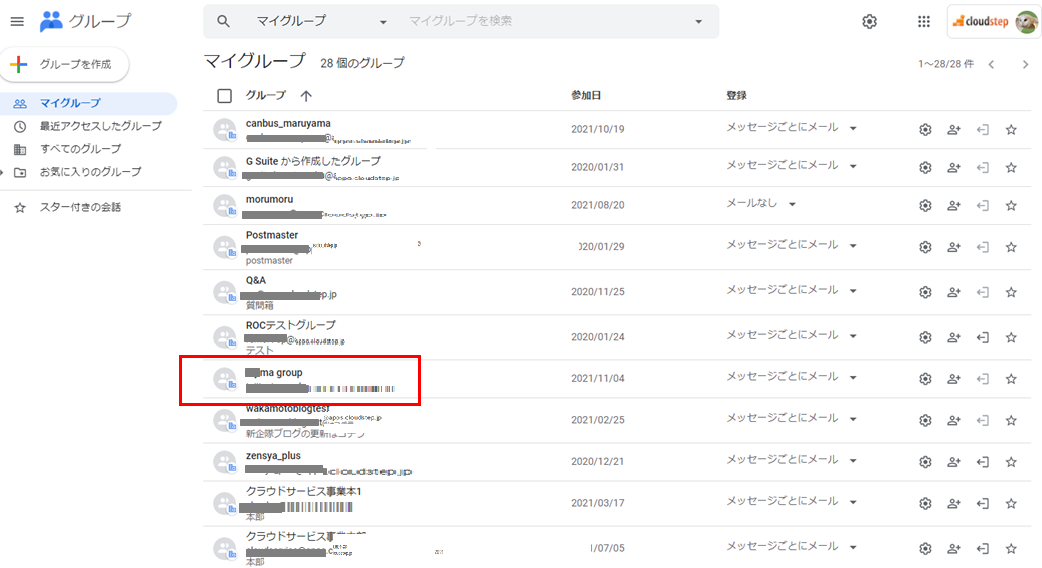Open settings for morumoru group
Viewport: 1042px width, 568px height.
click(925, 205)
